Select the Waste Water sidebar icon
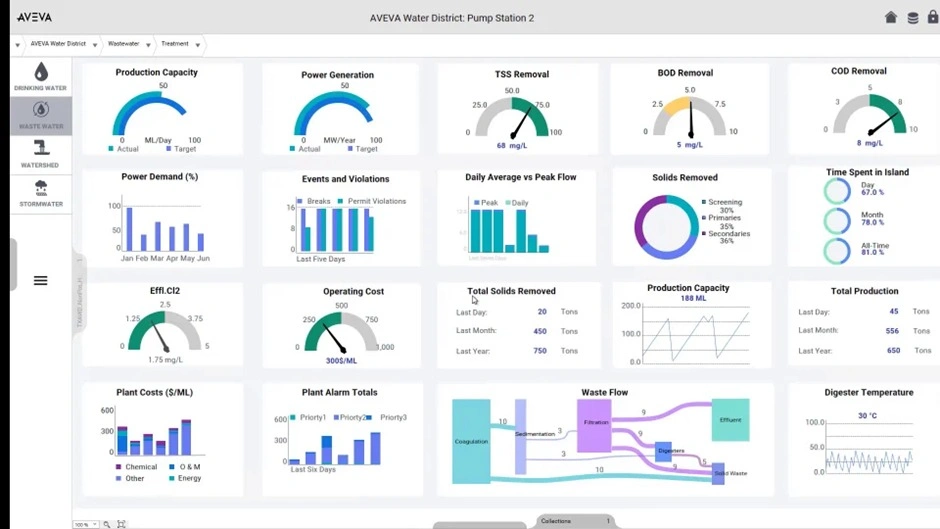The height and width of the screenshot is (529, 940). point(40,114)
